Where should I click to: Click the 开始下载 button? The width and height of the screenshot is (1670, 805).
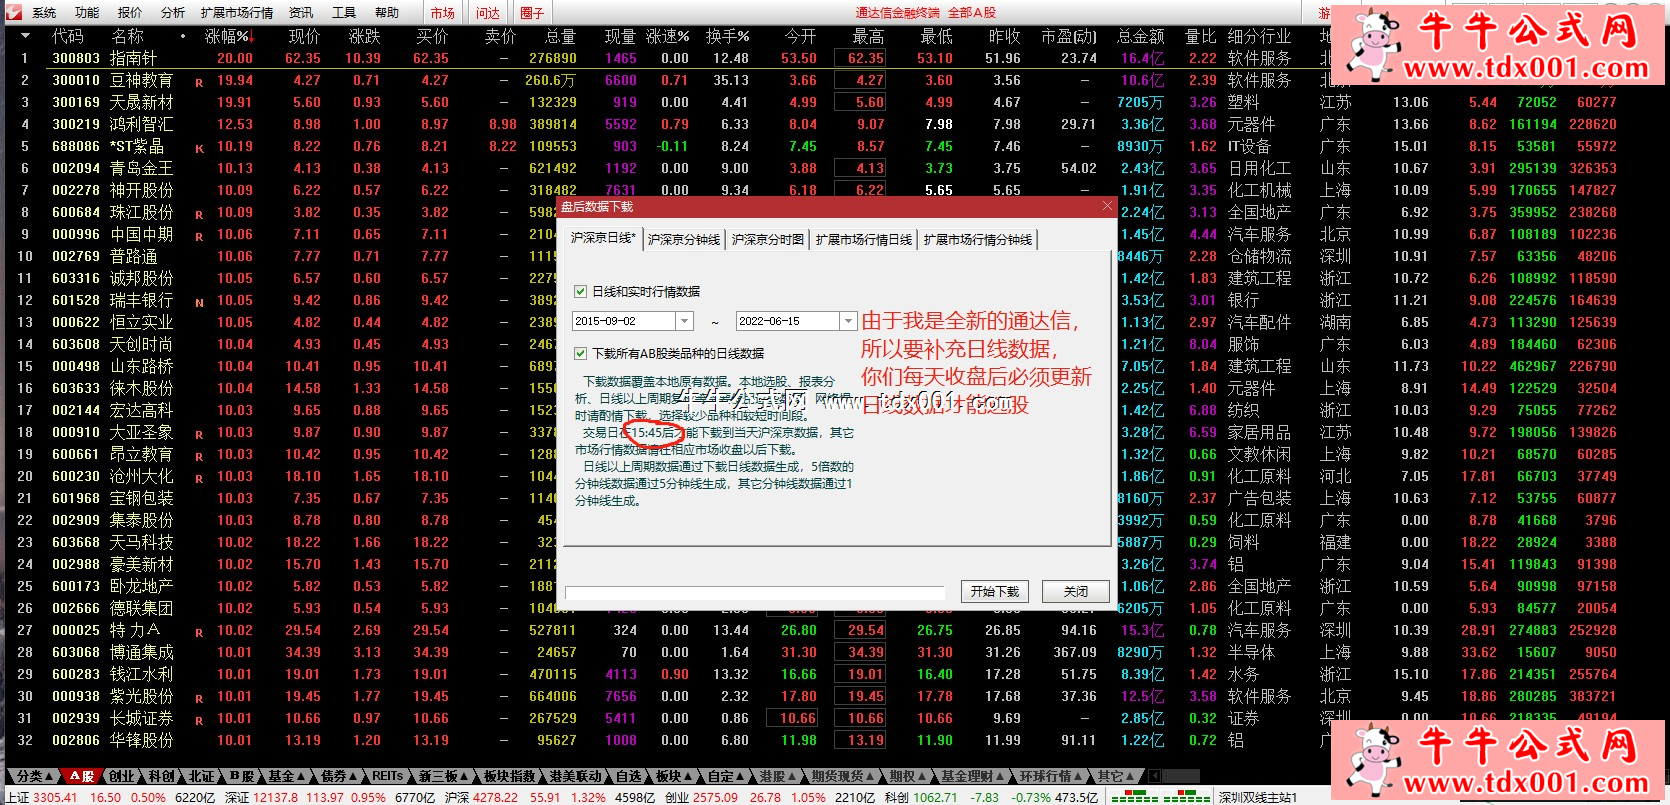pos(995,592)
